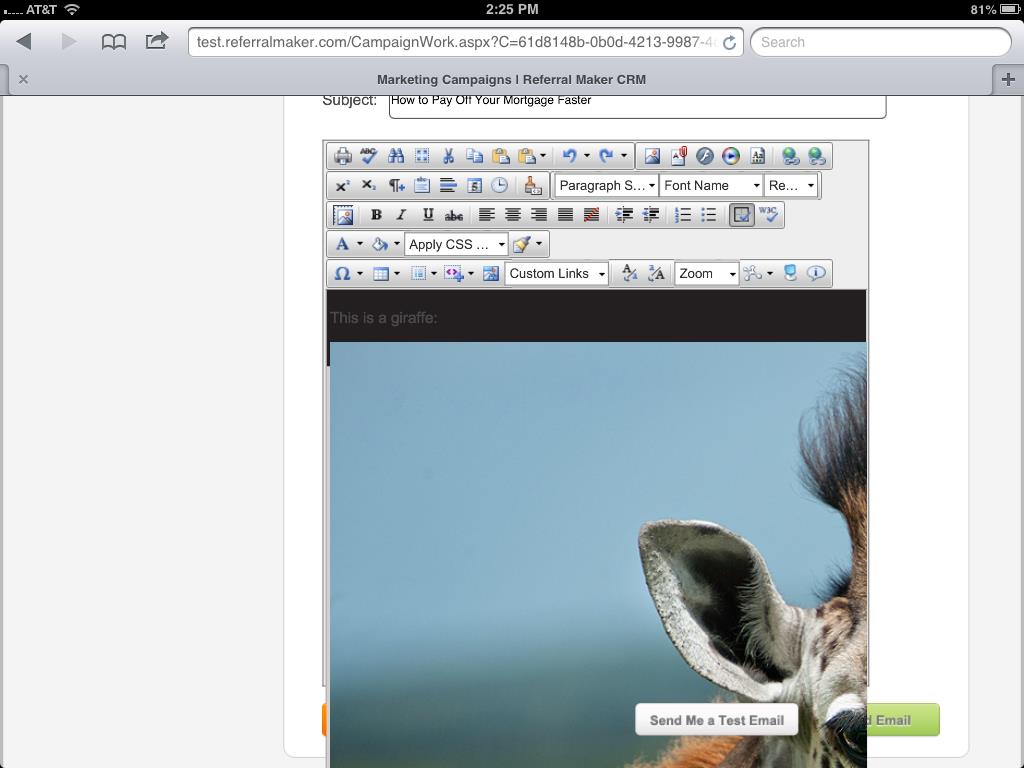Click the Indent icon
Screen dimensions: 1024x768
coord(624,215)
